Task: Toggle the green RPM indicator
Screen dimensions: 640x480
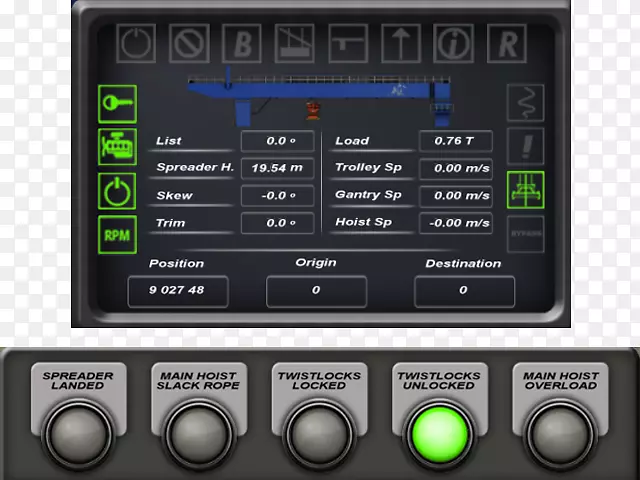Action: coord(117,235)
